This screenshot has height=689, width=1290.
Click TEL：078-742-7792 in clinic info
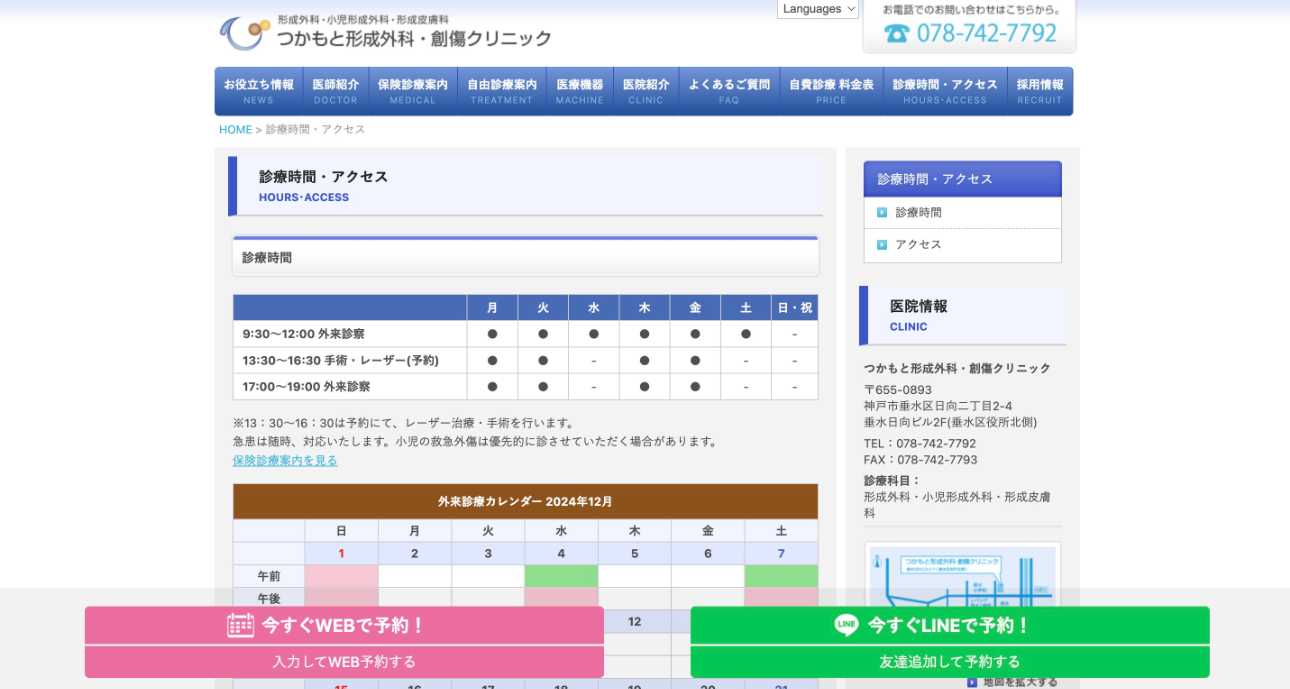point(920,444)
